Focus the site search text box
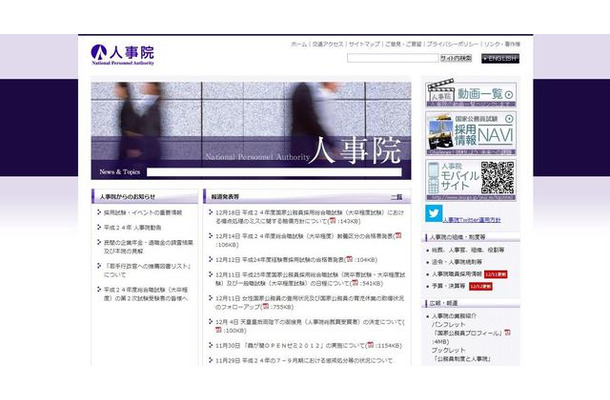Screen dimensions: 610x400 tap(393, 58)
